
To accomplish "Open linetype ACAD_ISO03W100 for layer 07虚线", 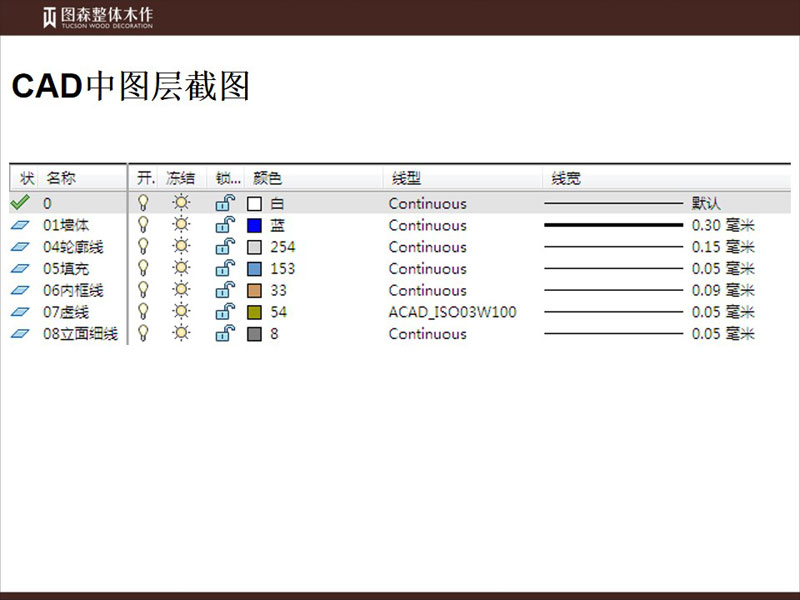I will click(x=452, y=312).
